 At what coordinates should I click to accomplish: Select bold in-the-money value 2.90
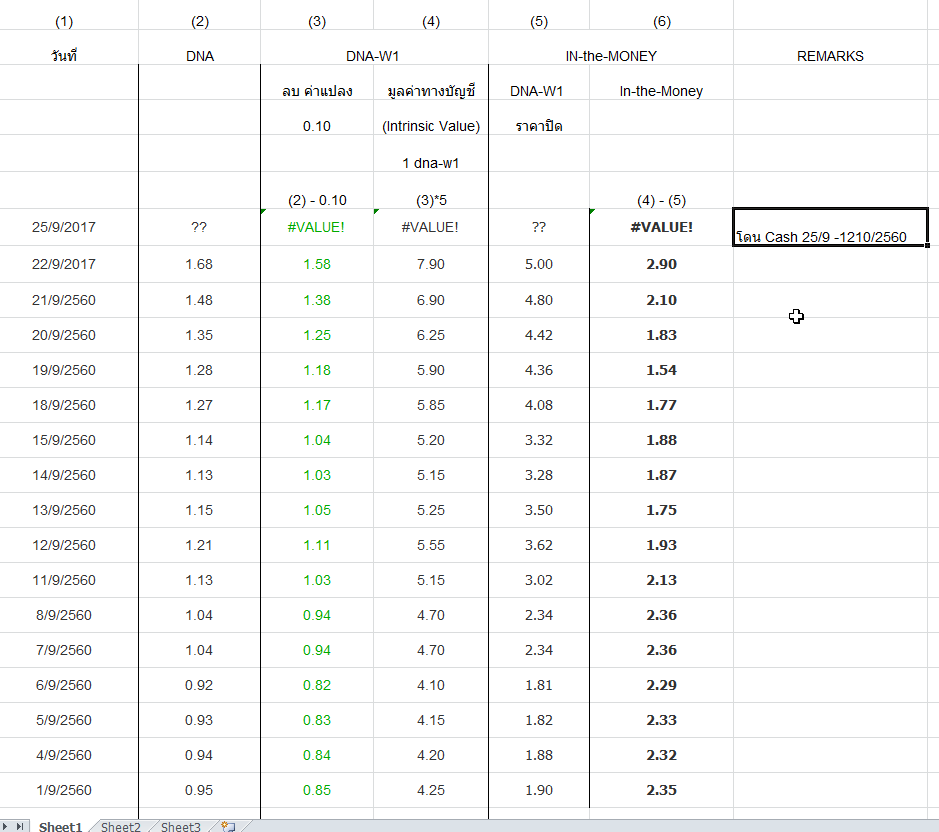[x=661, y=264]
